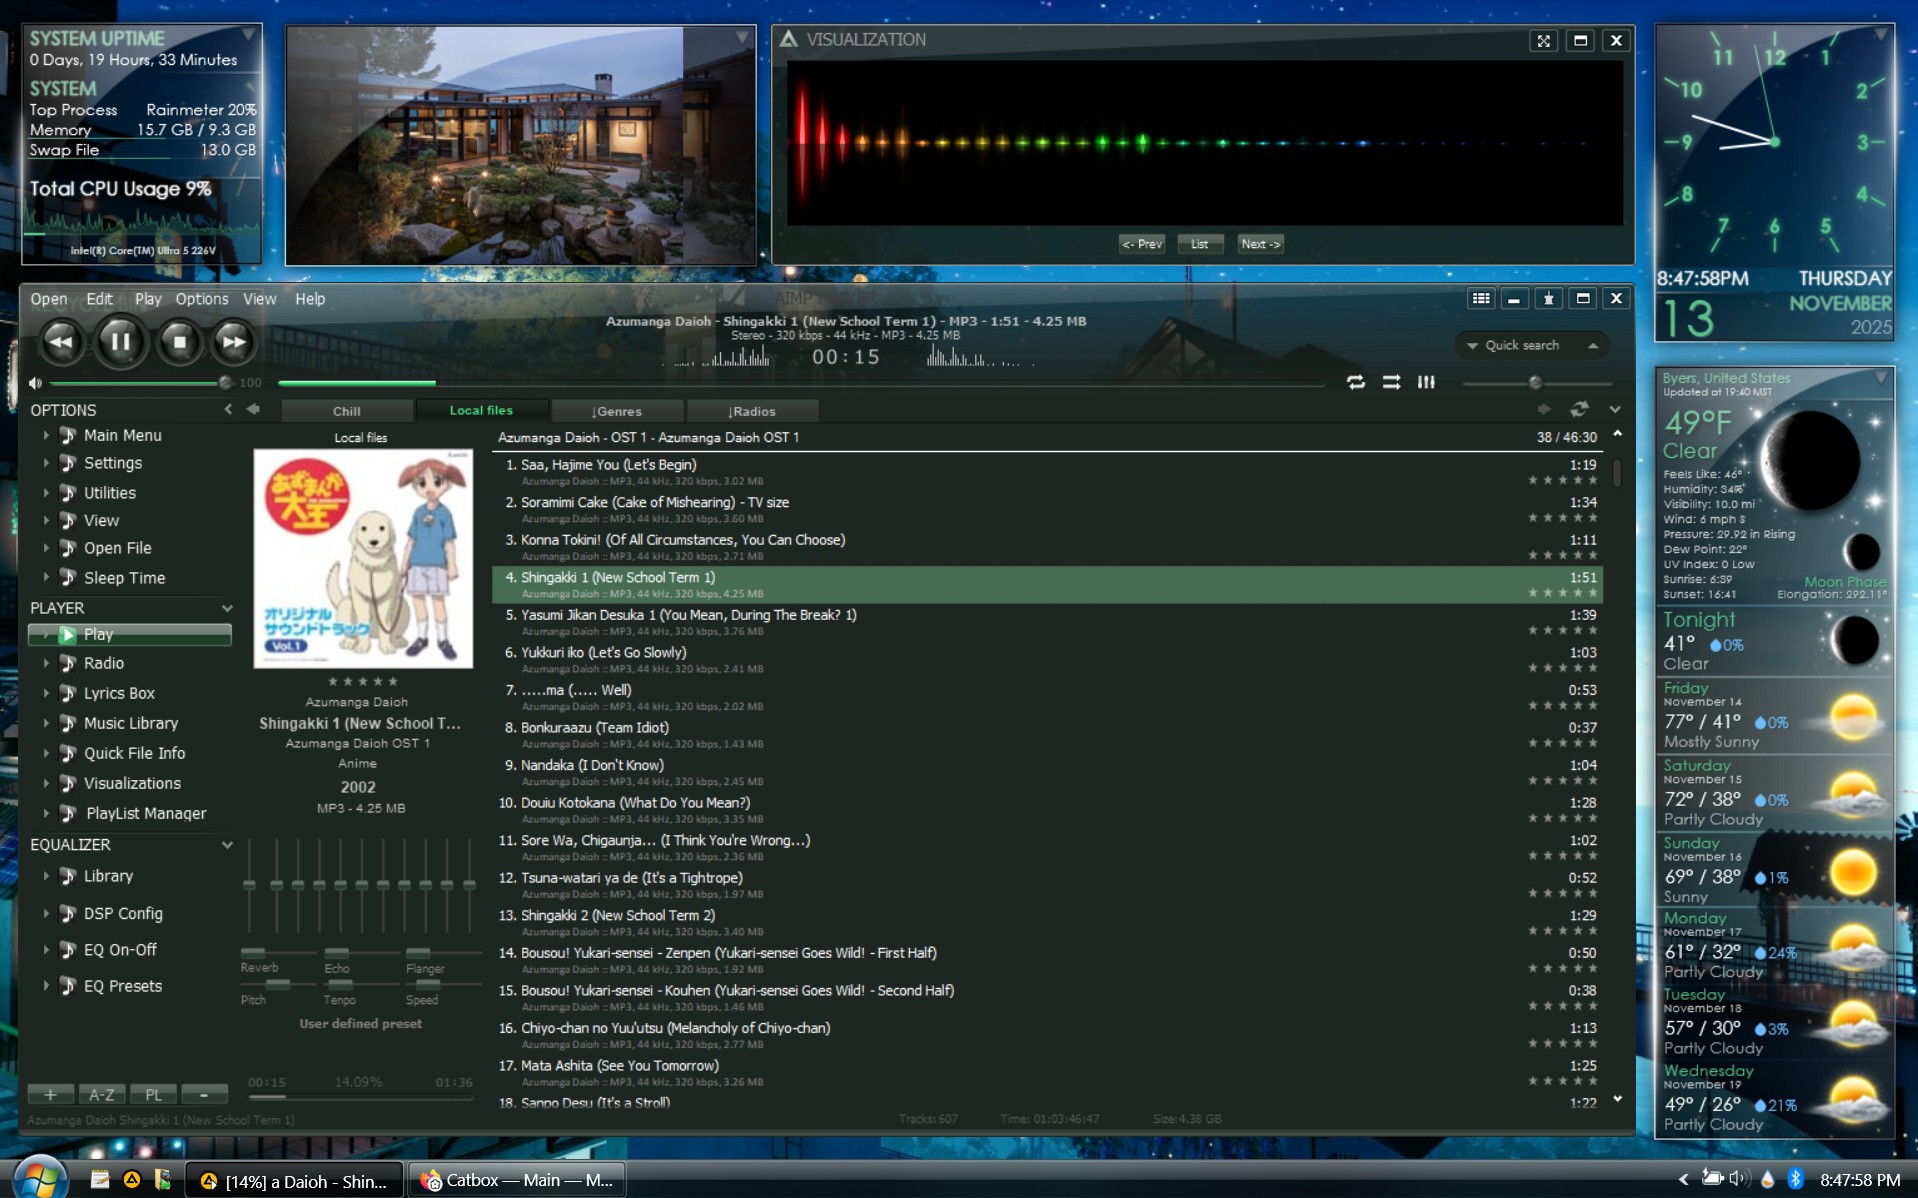
Task: Collapse the EQUALIZER section
Action: [227, 845]
